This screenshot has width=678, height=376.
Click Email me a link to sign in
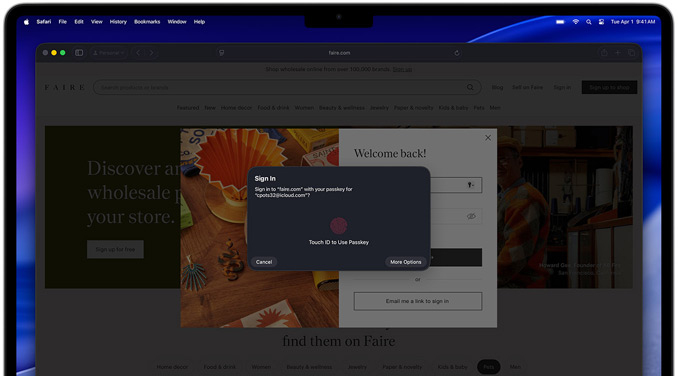click(418, 301)
